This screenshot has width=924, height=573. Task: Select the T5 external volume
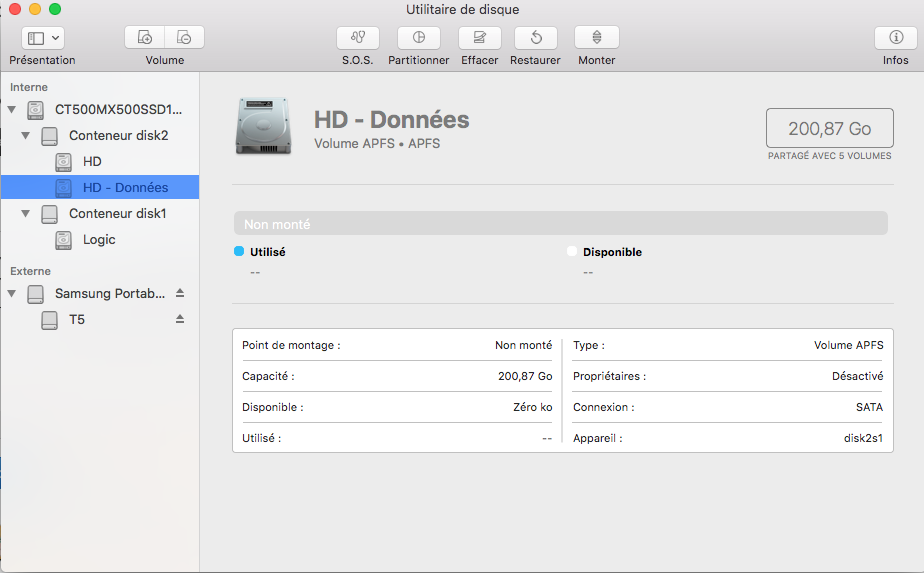point(76,320)
